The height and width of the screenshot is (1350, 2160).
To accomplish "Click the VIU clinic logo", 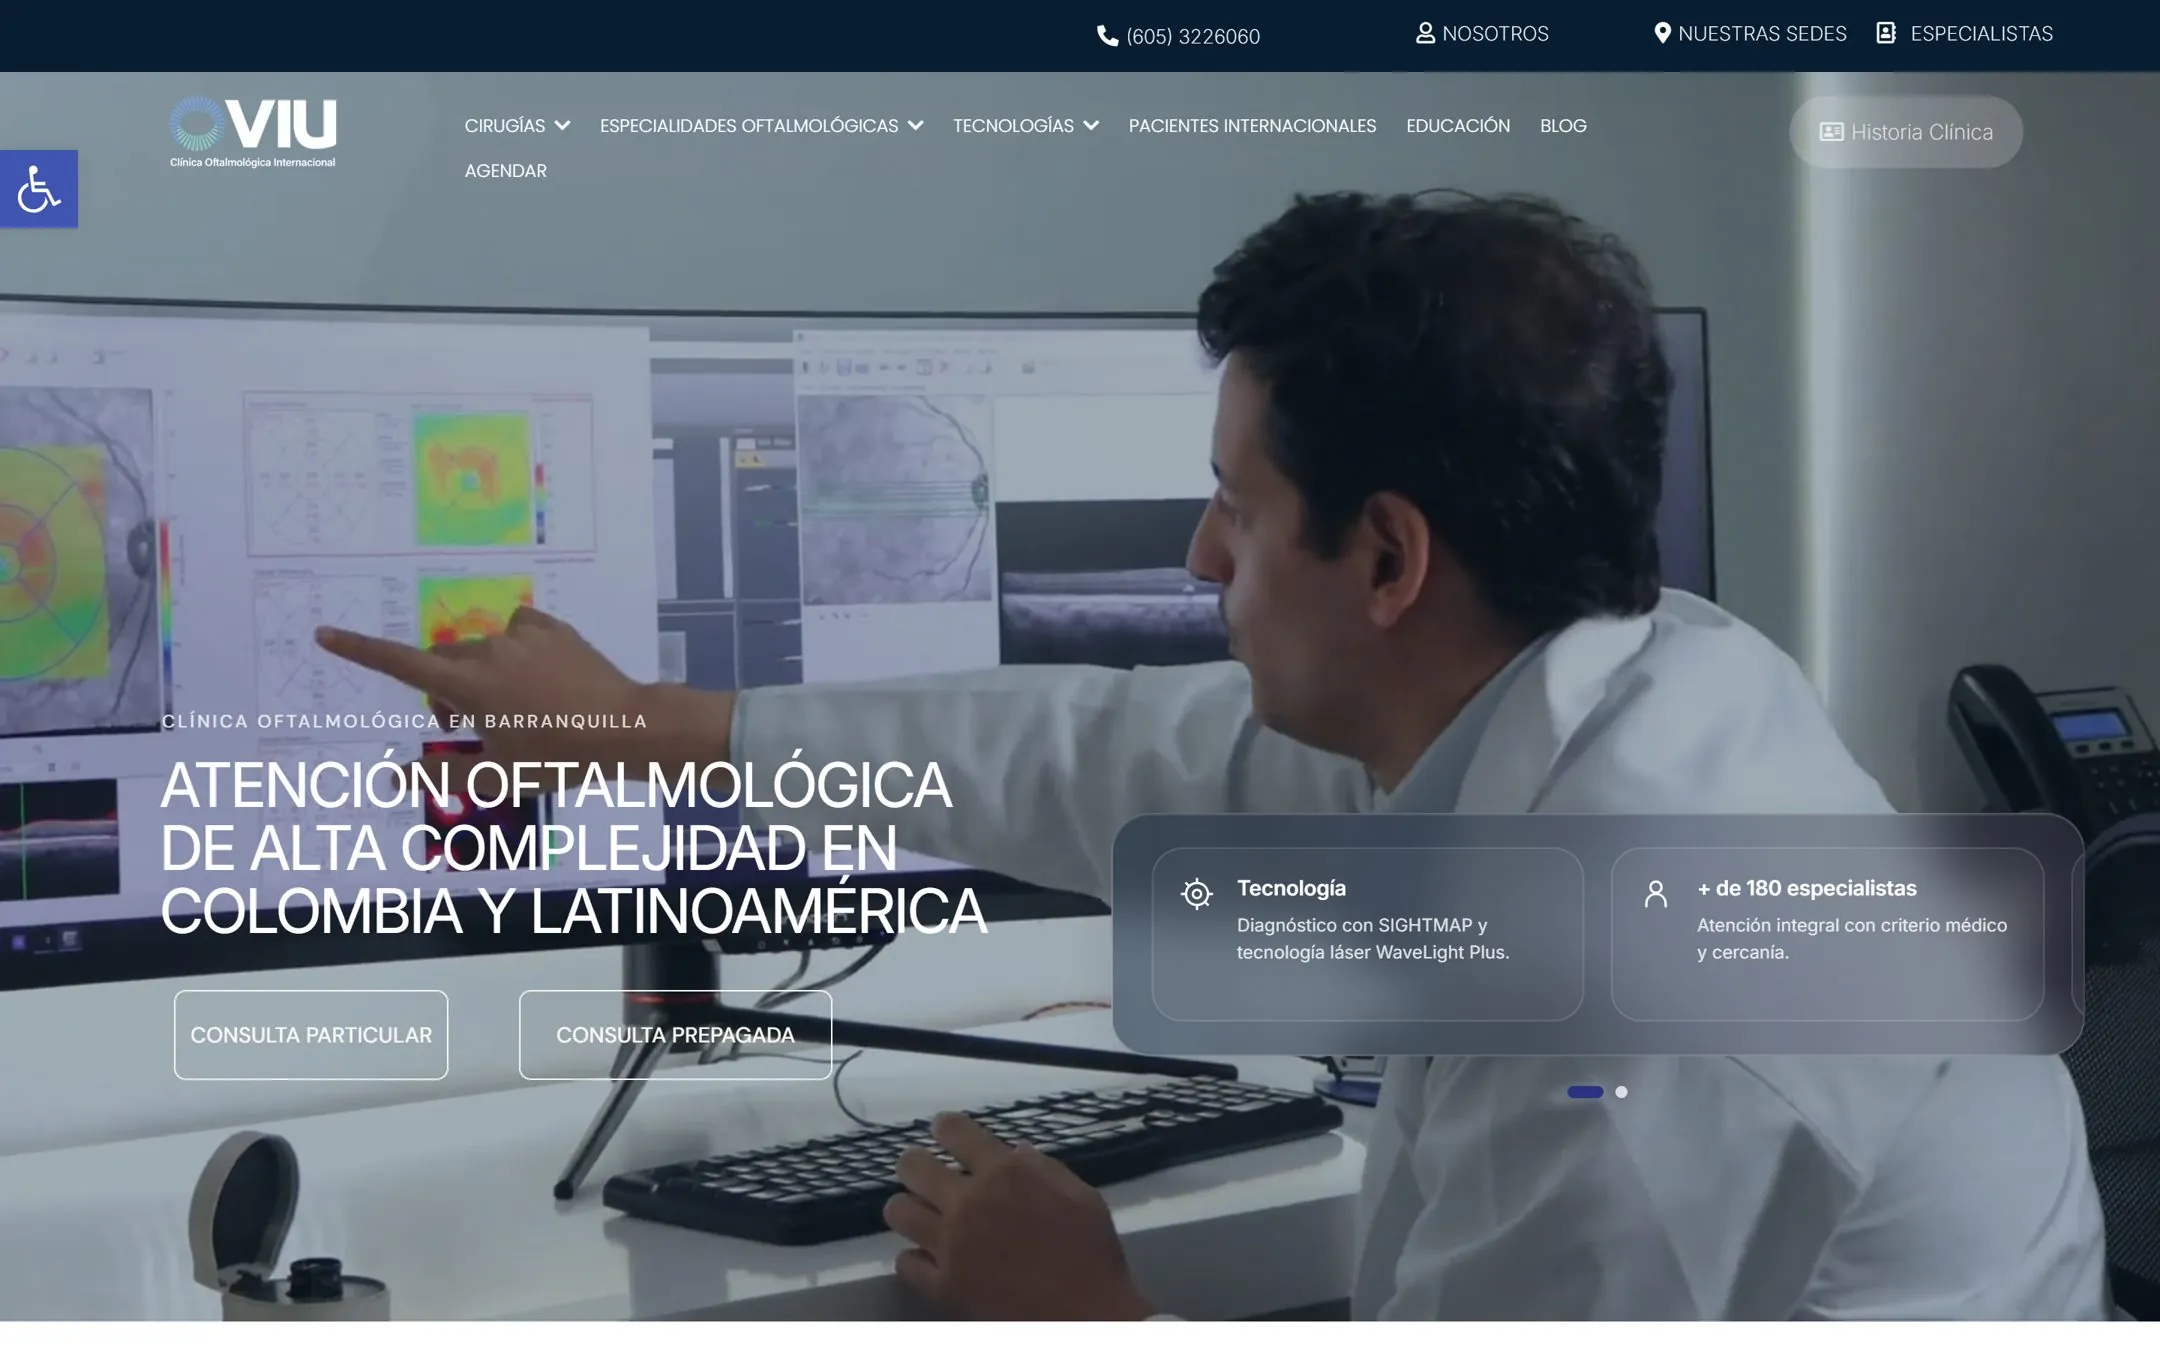I will tap(253, 132).
